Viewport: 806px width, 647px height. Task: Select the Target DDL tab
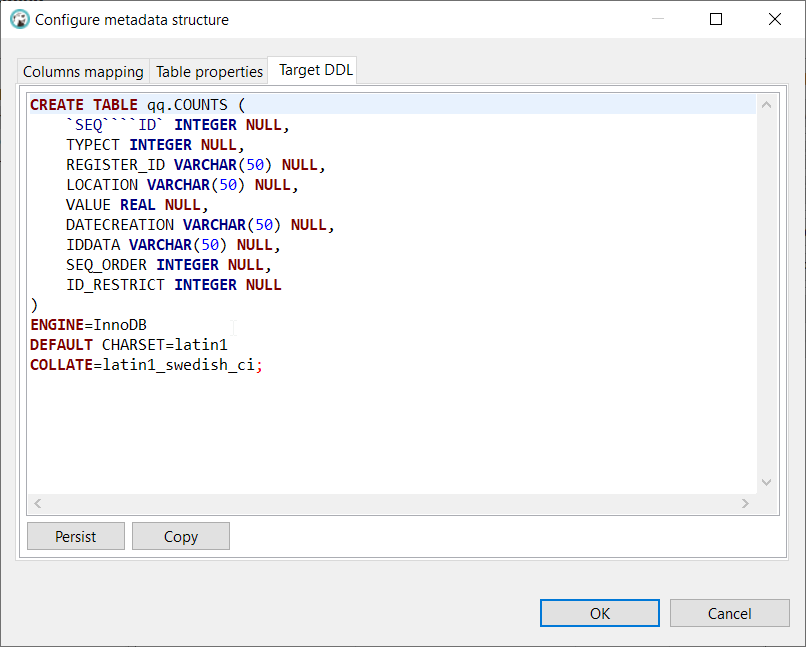pos(311,71)
